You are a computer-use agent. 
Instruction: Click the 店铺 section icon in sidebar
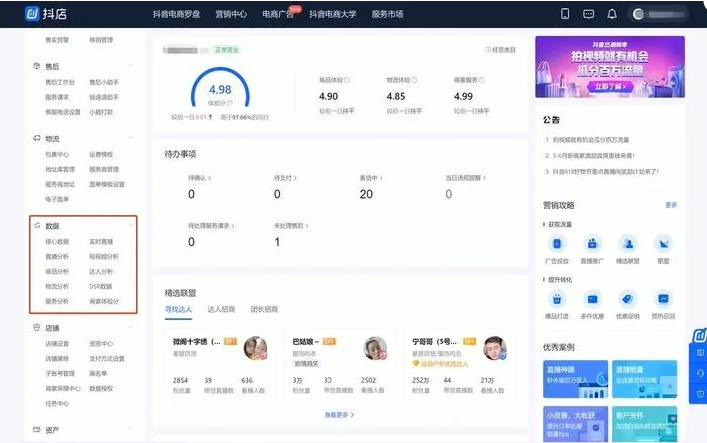click(x=37, y=328)
